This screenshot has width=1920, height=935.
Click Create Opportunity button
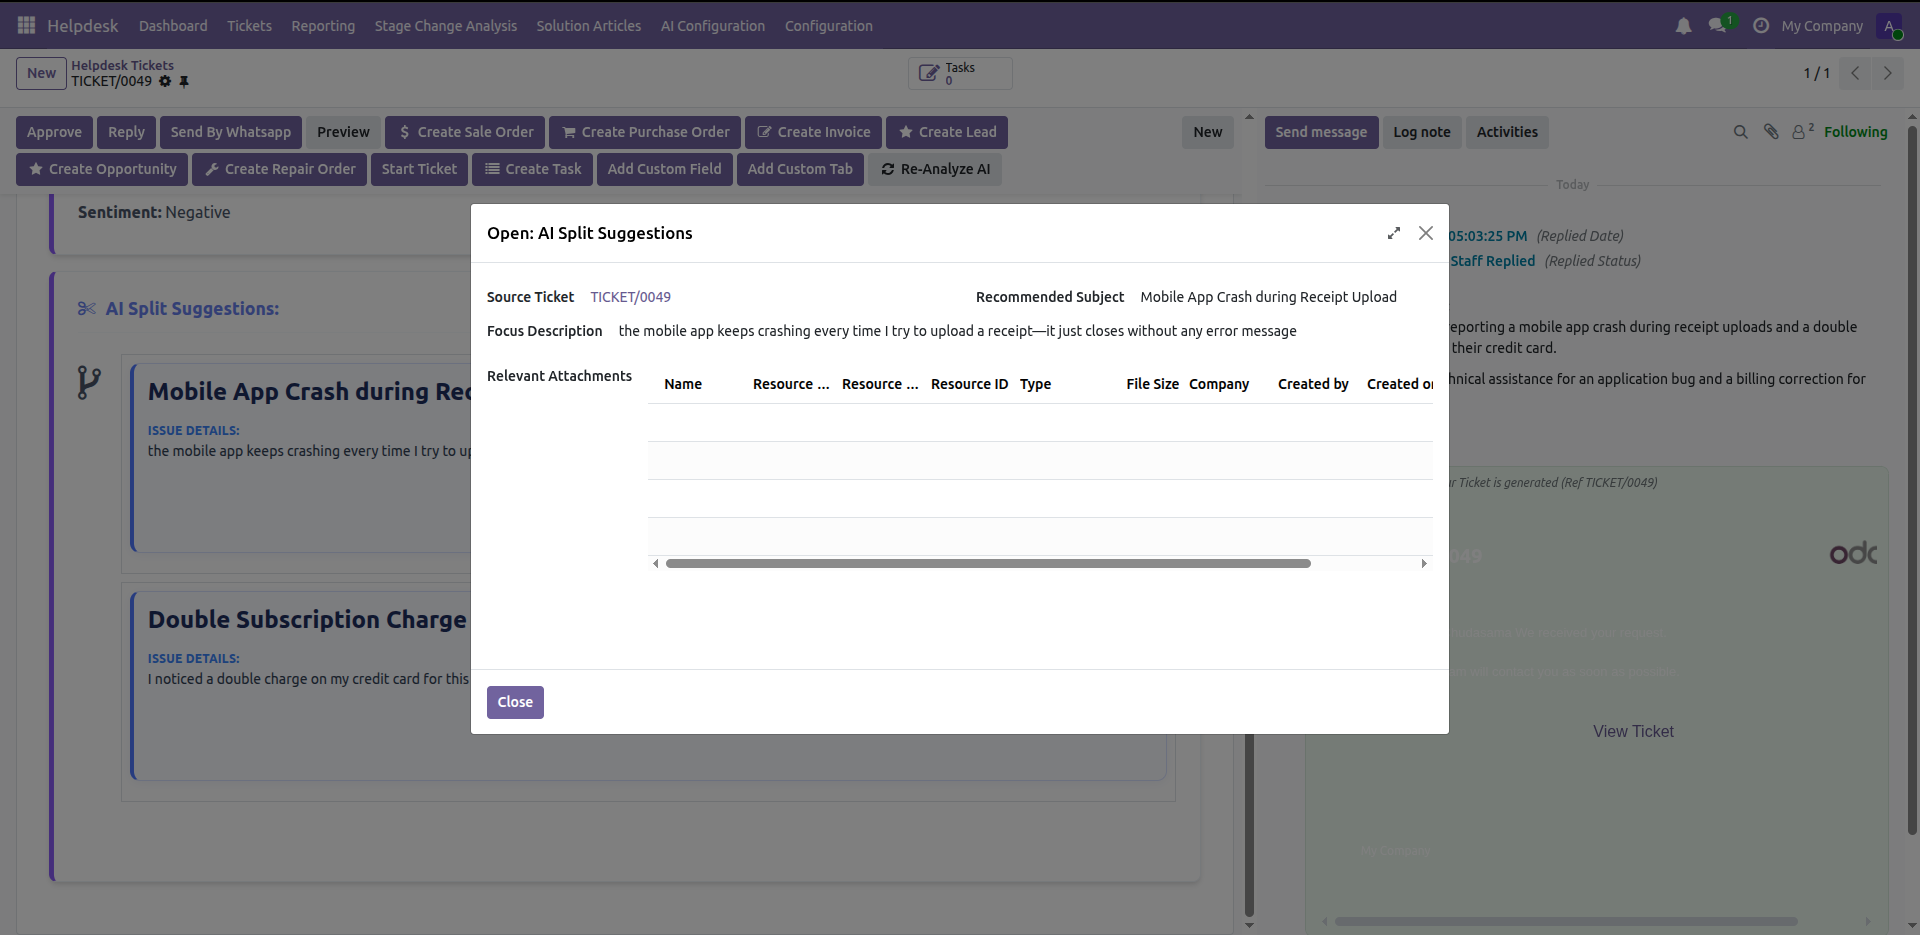point(102,169)
